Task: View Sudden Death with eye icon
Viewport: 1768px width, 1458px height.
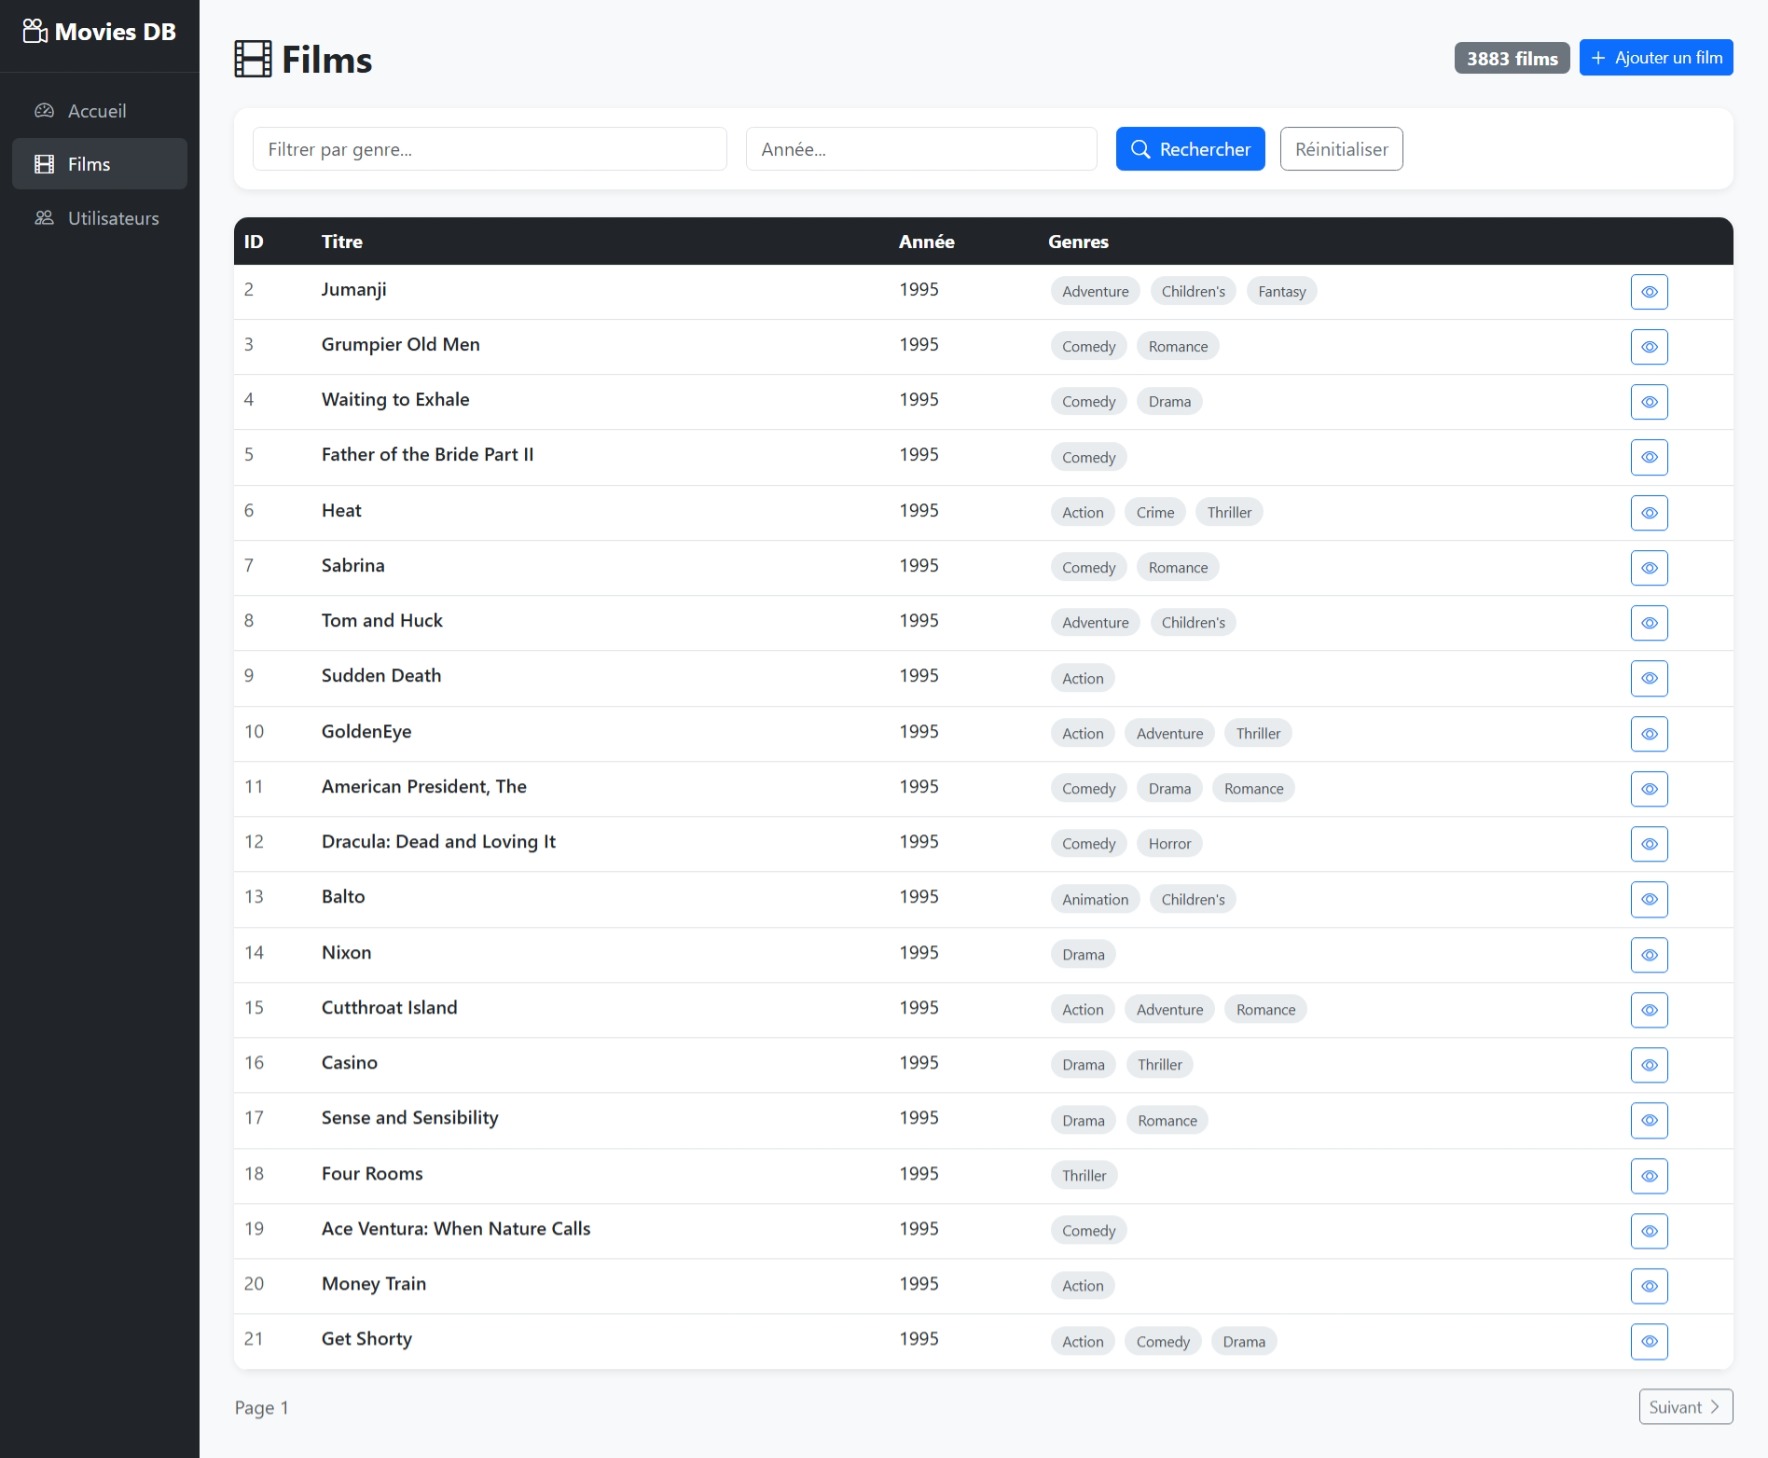Action: click(1649, 678)
